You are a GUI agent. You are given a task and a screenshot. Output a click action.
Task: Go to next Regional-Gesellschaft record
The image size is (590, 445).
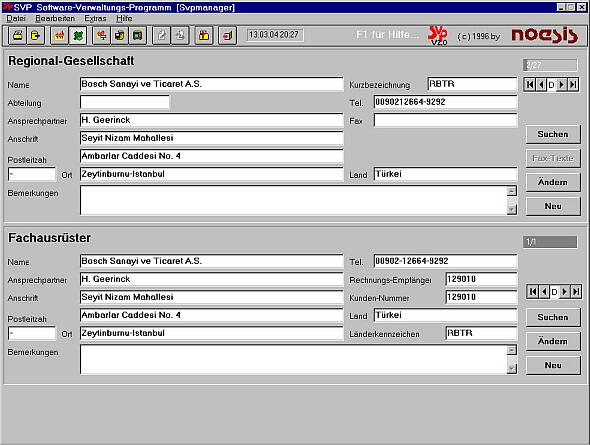562,85
